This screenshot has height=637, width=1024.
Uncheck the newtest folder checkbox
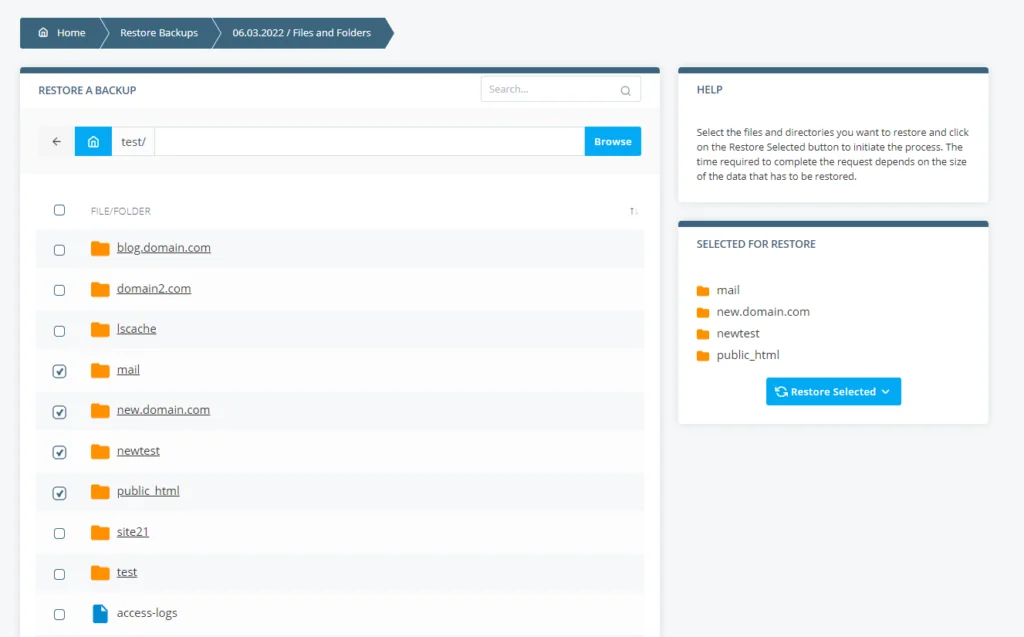point(59,452)
